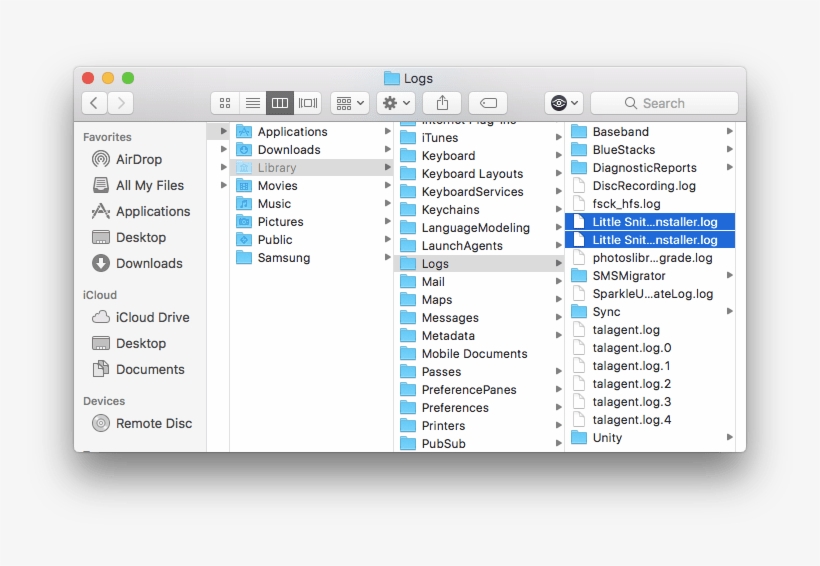Select the LaunchAgents folder
This screenshot has height=566, width=820.
tap(480, 246)
